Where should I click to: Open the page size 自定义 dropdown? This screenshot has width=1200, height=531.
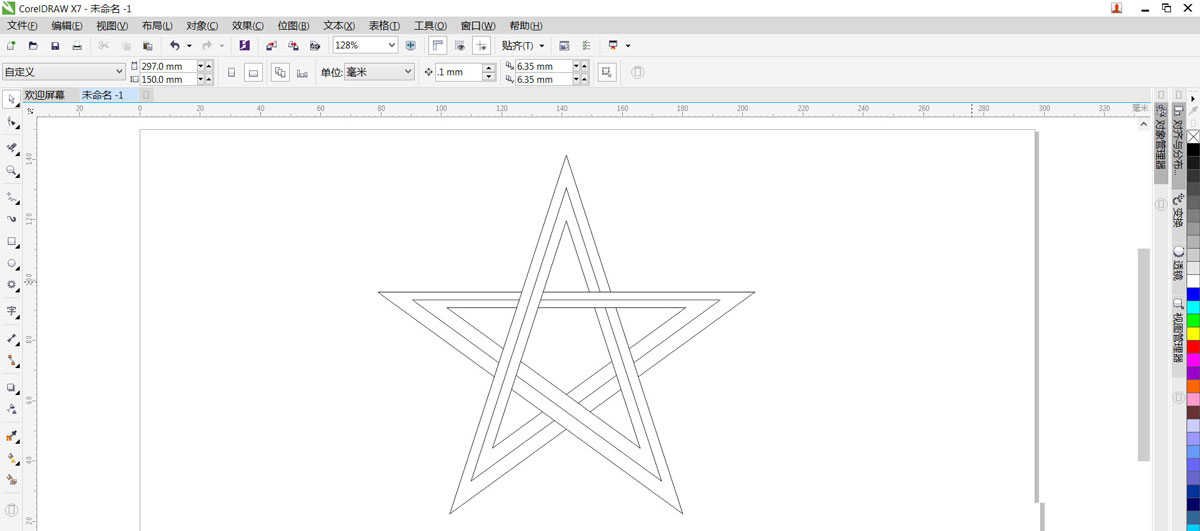(x=120, y=72)
